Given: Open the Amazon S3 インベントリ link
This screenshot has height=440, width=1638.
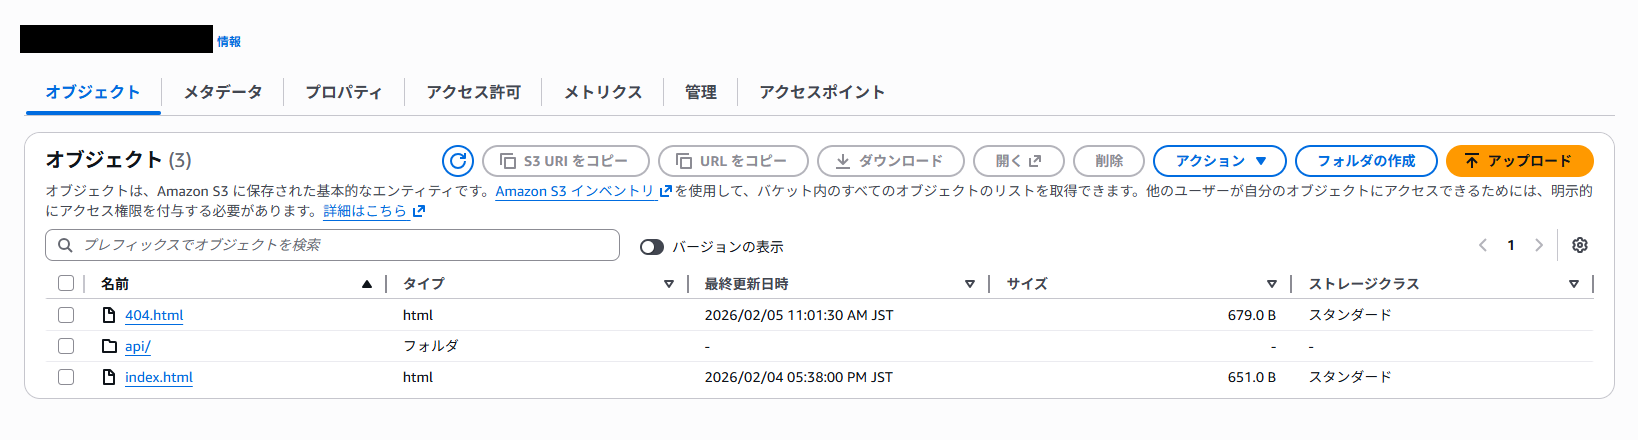Looking at the screenshot, I should click(575, 191).
